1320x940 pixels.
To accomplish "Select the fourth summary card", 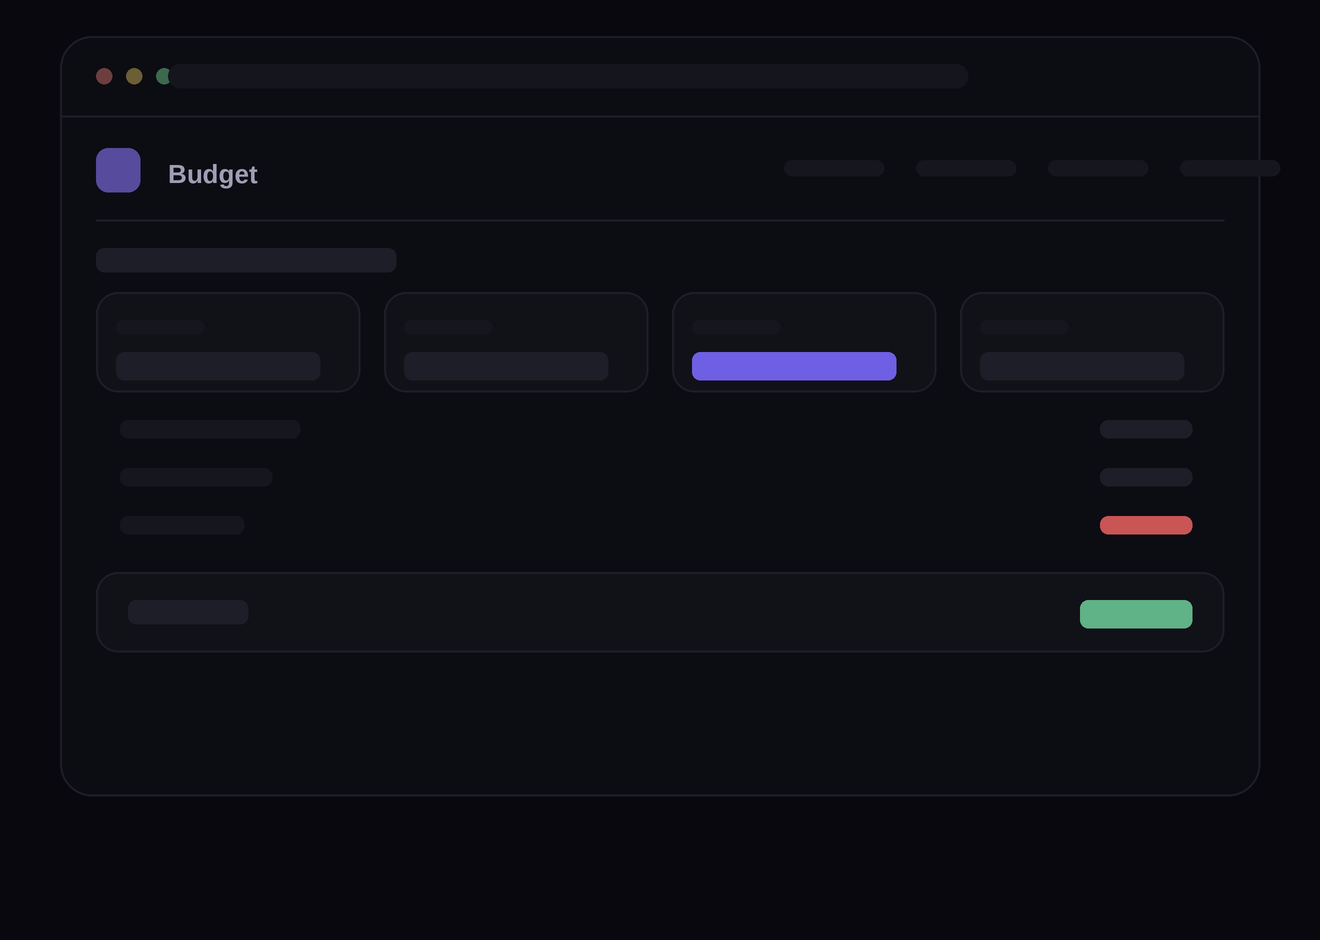I will tap(1092, 342).
